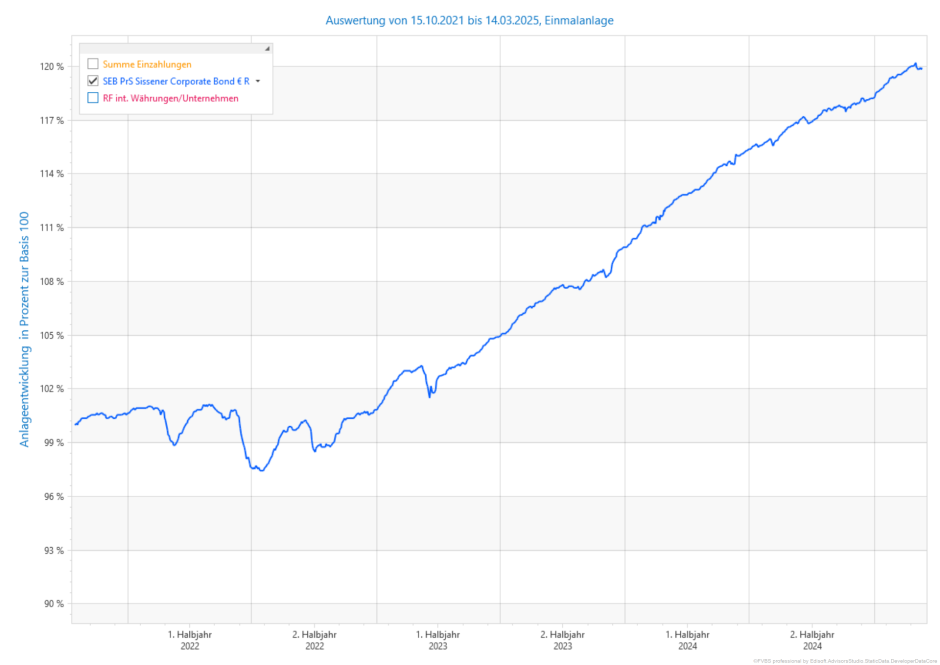Viewport: 940px width, 665px height.
Task: Click the blue line's peak near 120 %
Action: 914,64
